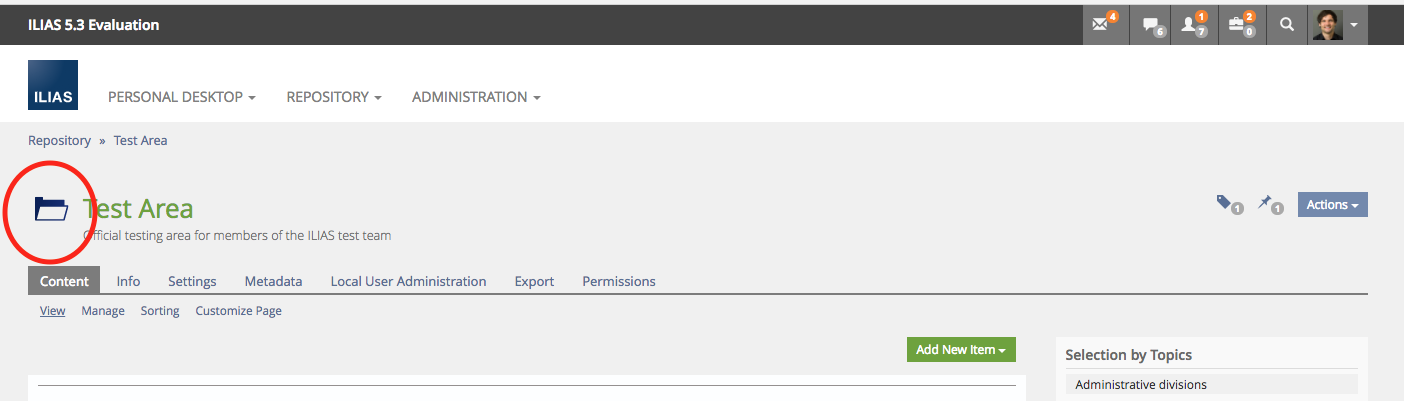Select the Manage sub-tab
1404x401 pixels.
(x=103, y=311)
